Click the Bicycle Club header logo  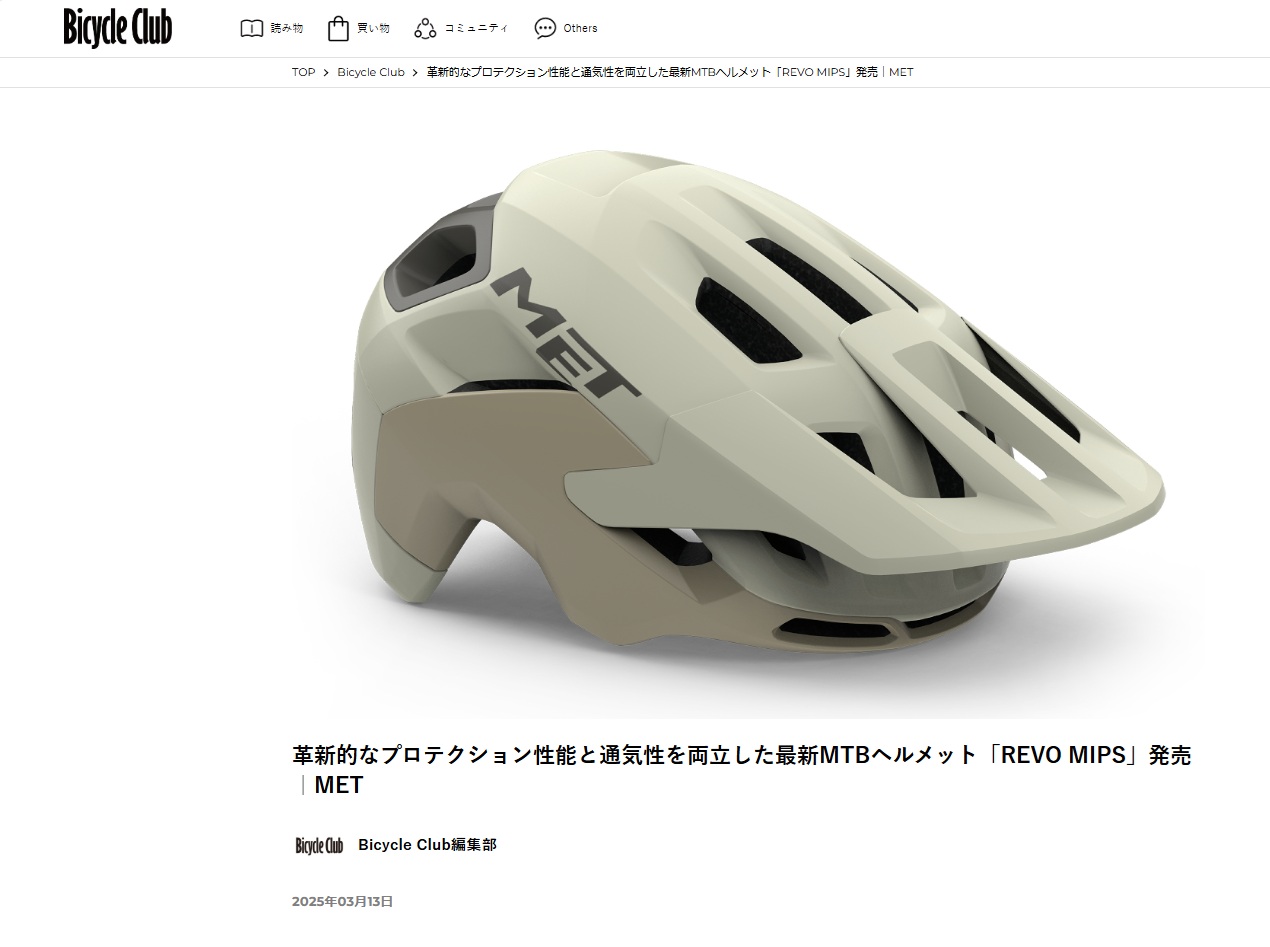click(x=118, y=27)
